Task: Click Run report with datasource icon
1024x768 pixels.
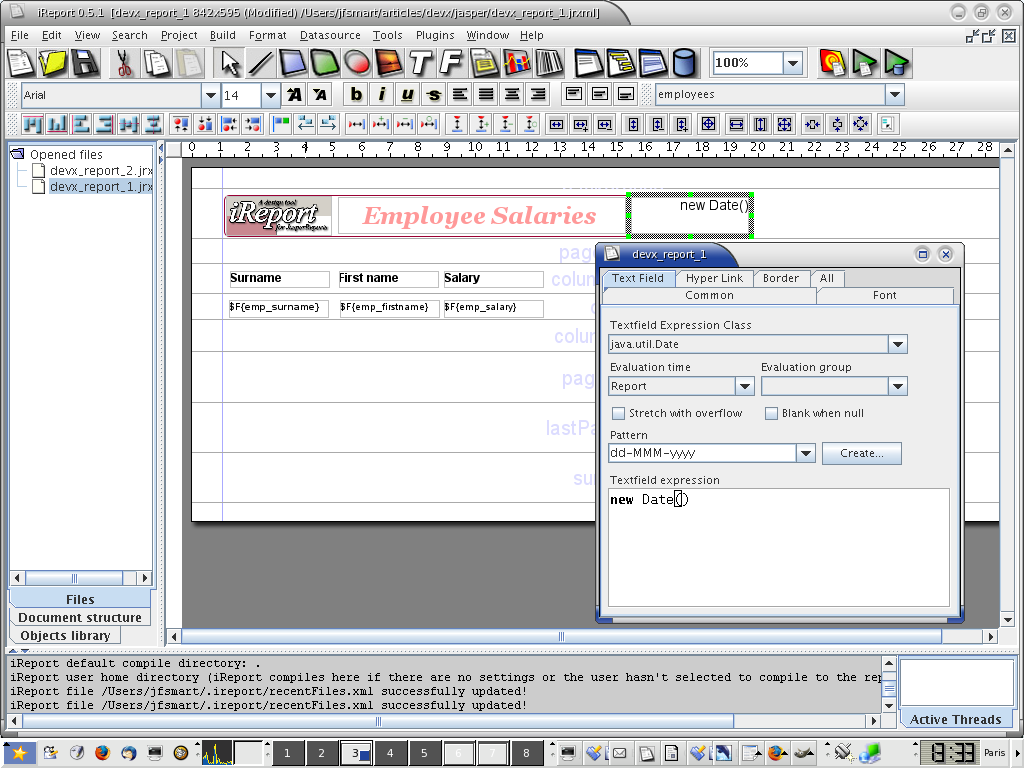Action: 897,63
